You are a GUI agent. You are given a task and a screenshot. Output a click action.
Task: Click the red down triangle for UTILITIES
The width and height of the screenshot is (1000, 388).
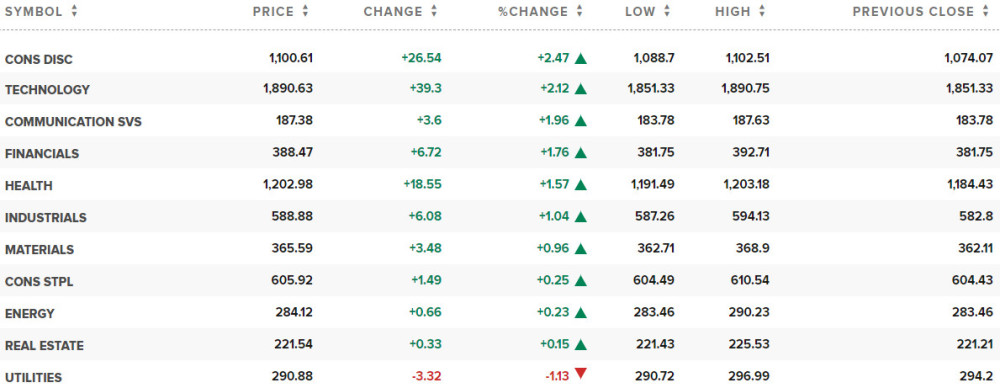580,374
